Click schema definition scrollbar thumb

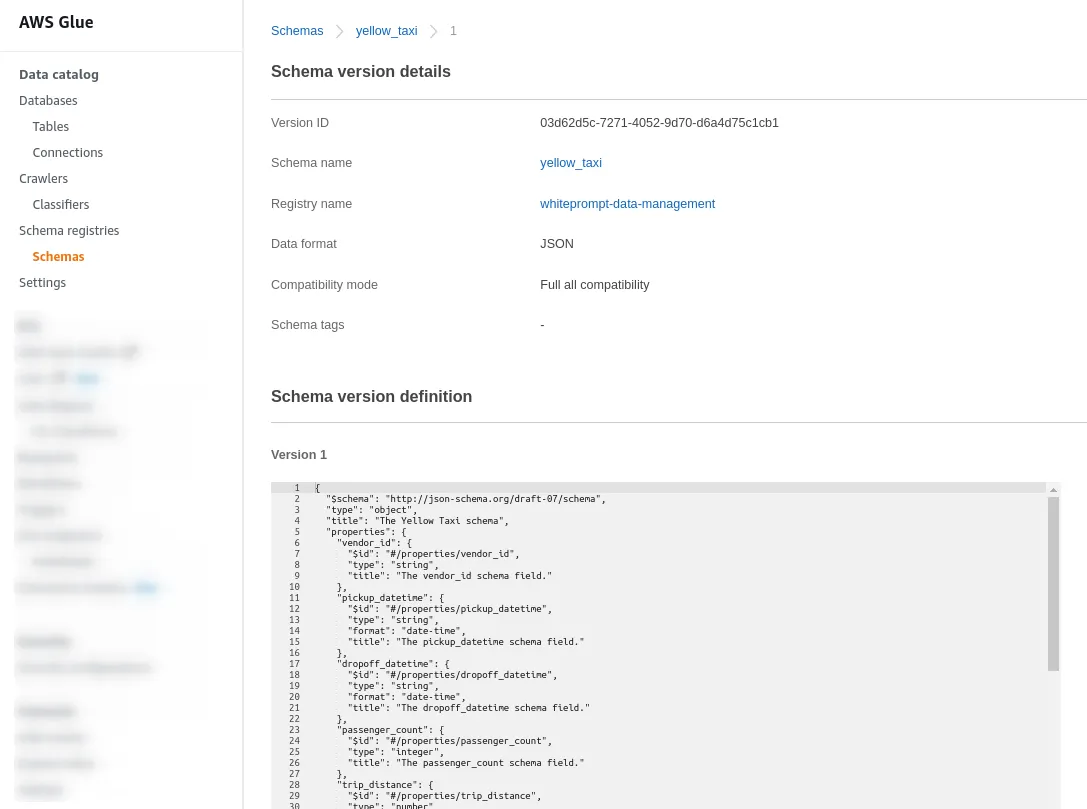(x=1053, y=584)
